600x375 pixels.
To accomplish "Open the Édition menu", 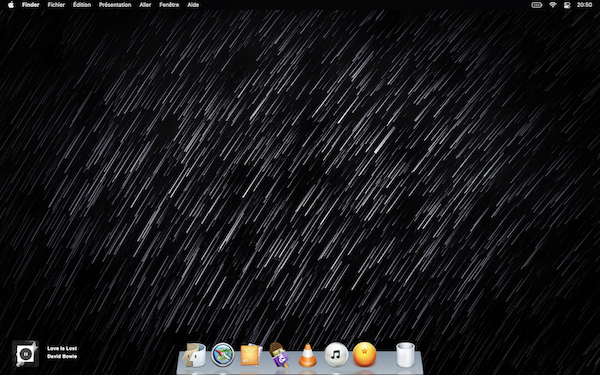I will 82,5.
